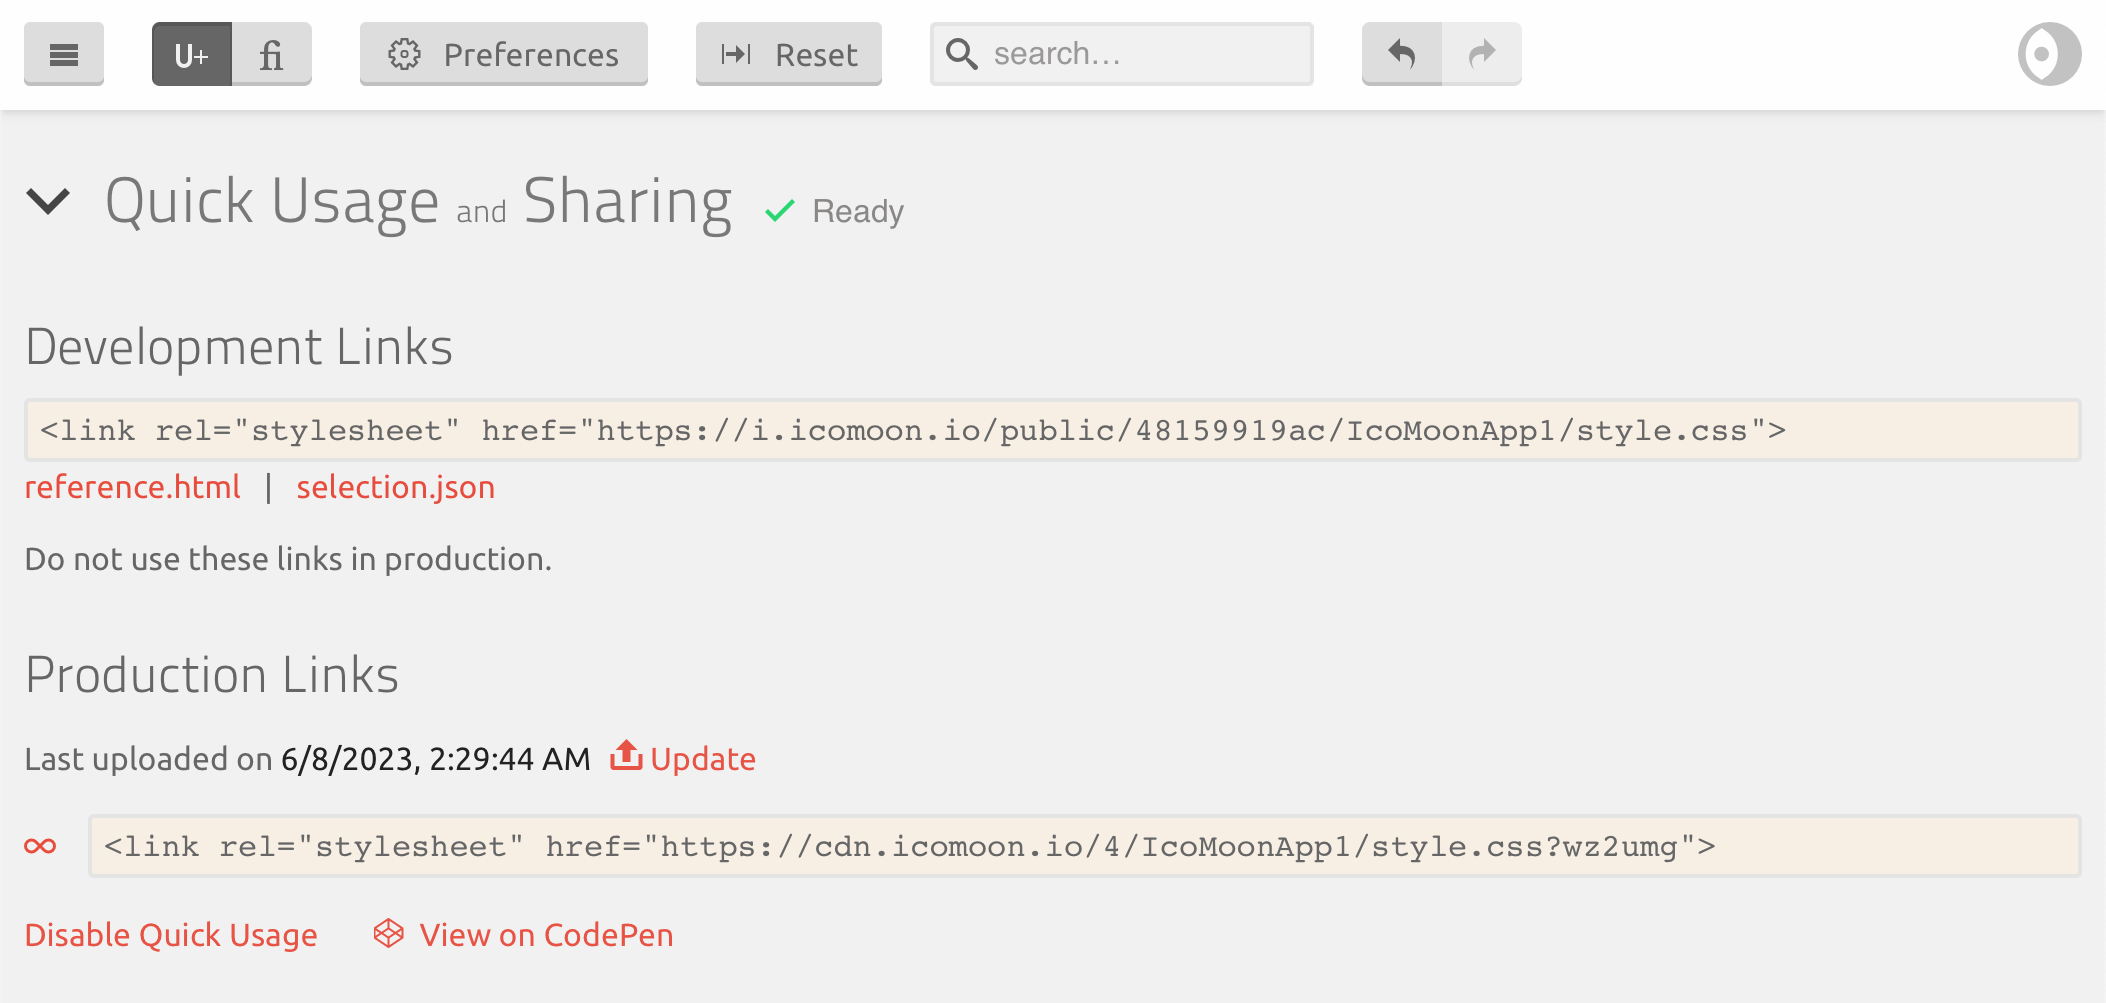
Task: Open Preferences settings
Action: tap(504, 54)
